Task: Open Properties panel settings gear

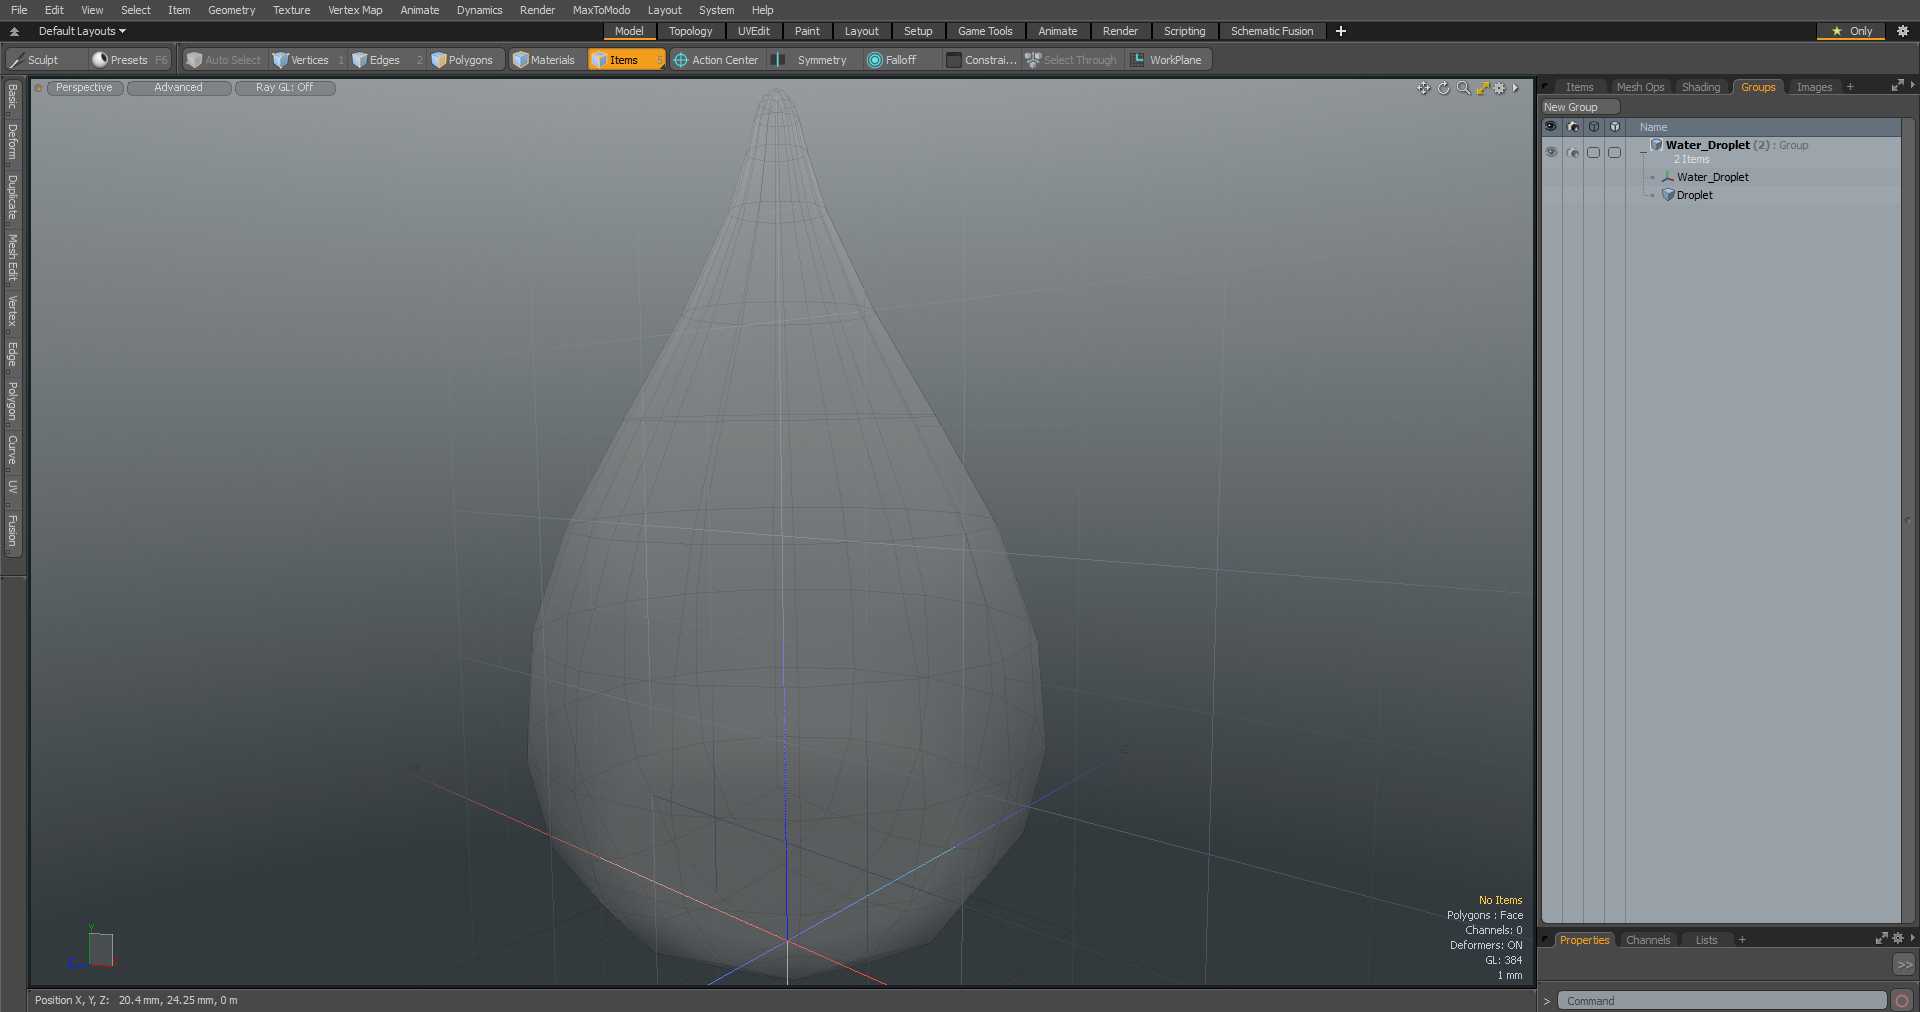Action: [1898, 938]
